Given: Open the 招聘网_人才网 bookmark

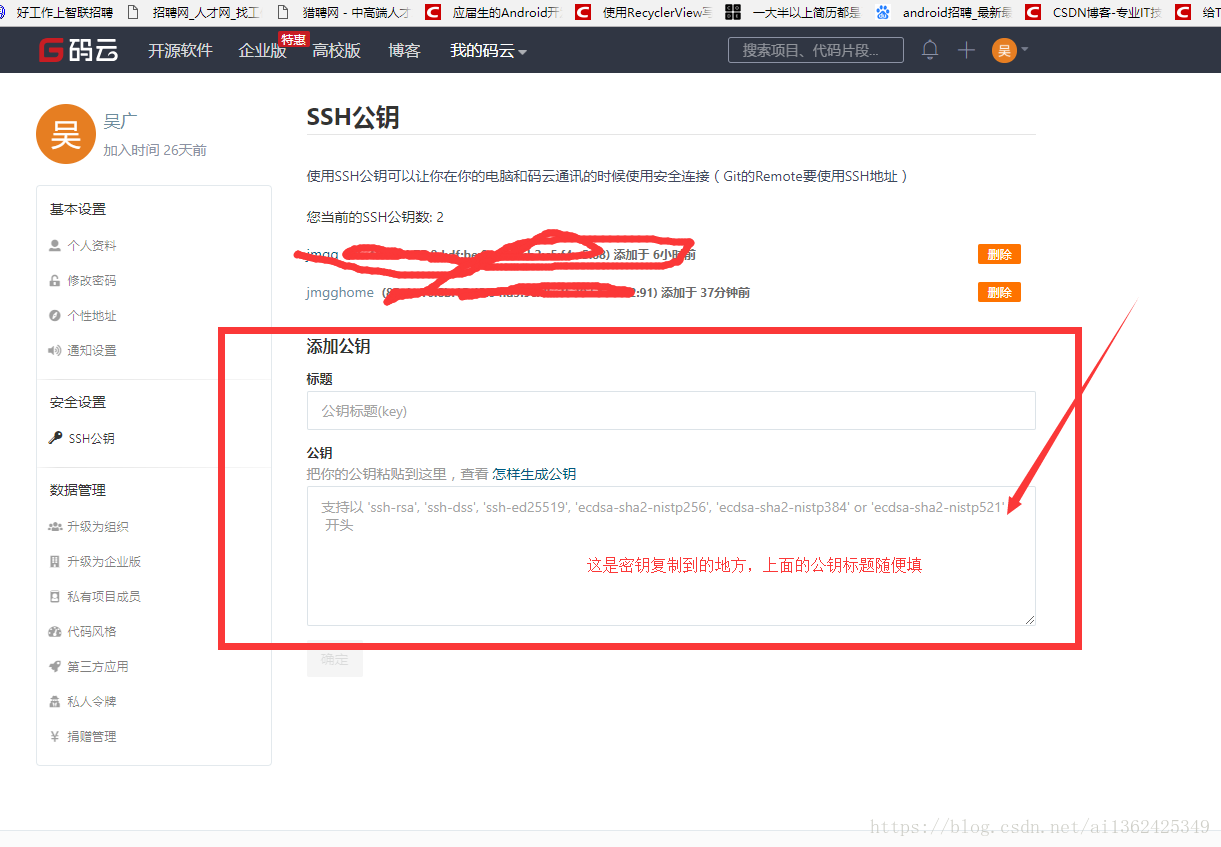Looking at the screenshot, I should pyautogui.click(x=196, y=12).
